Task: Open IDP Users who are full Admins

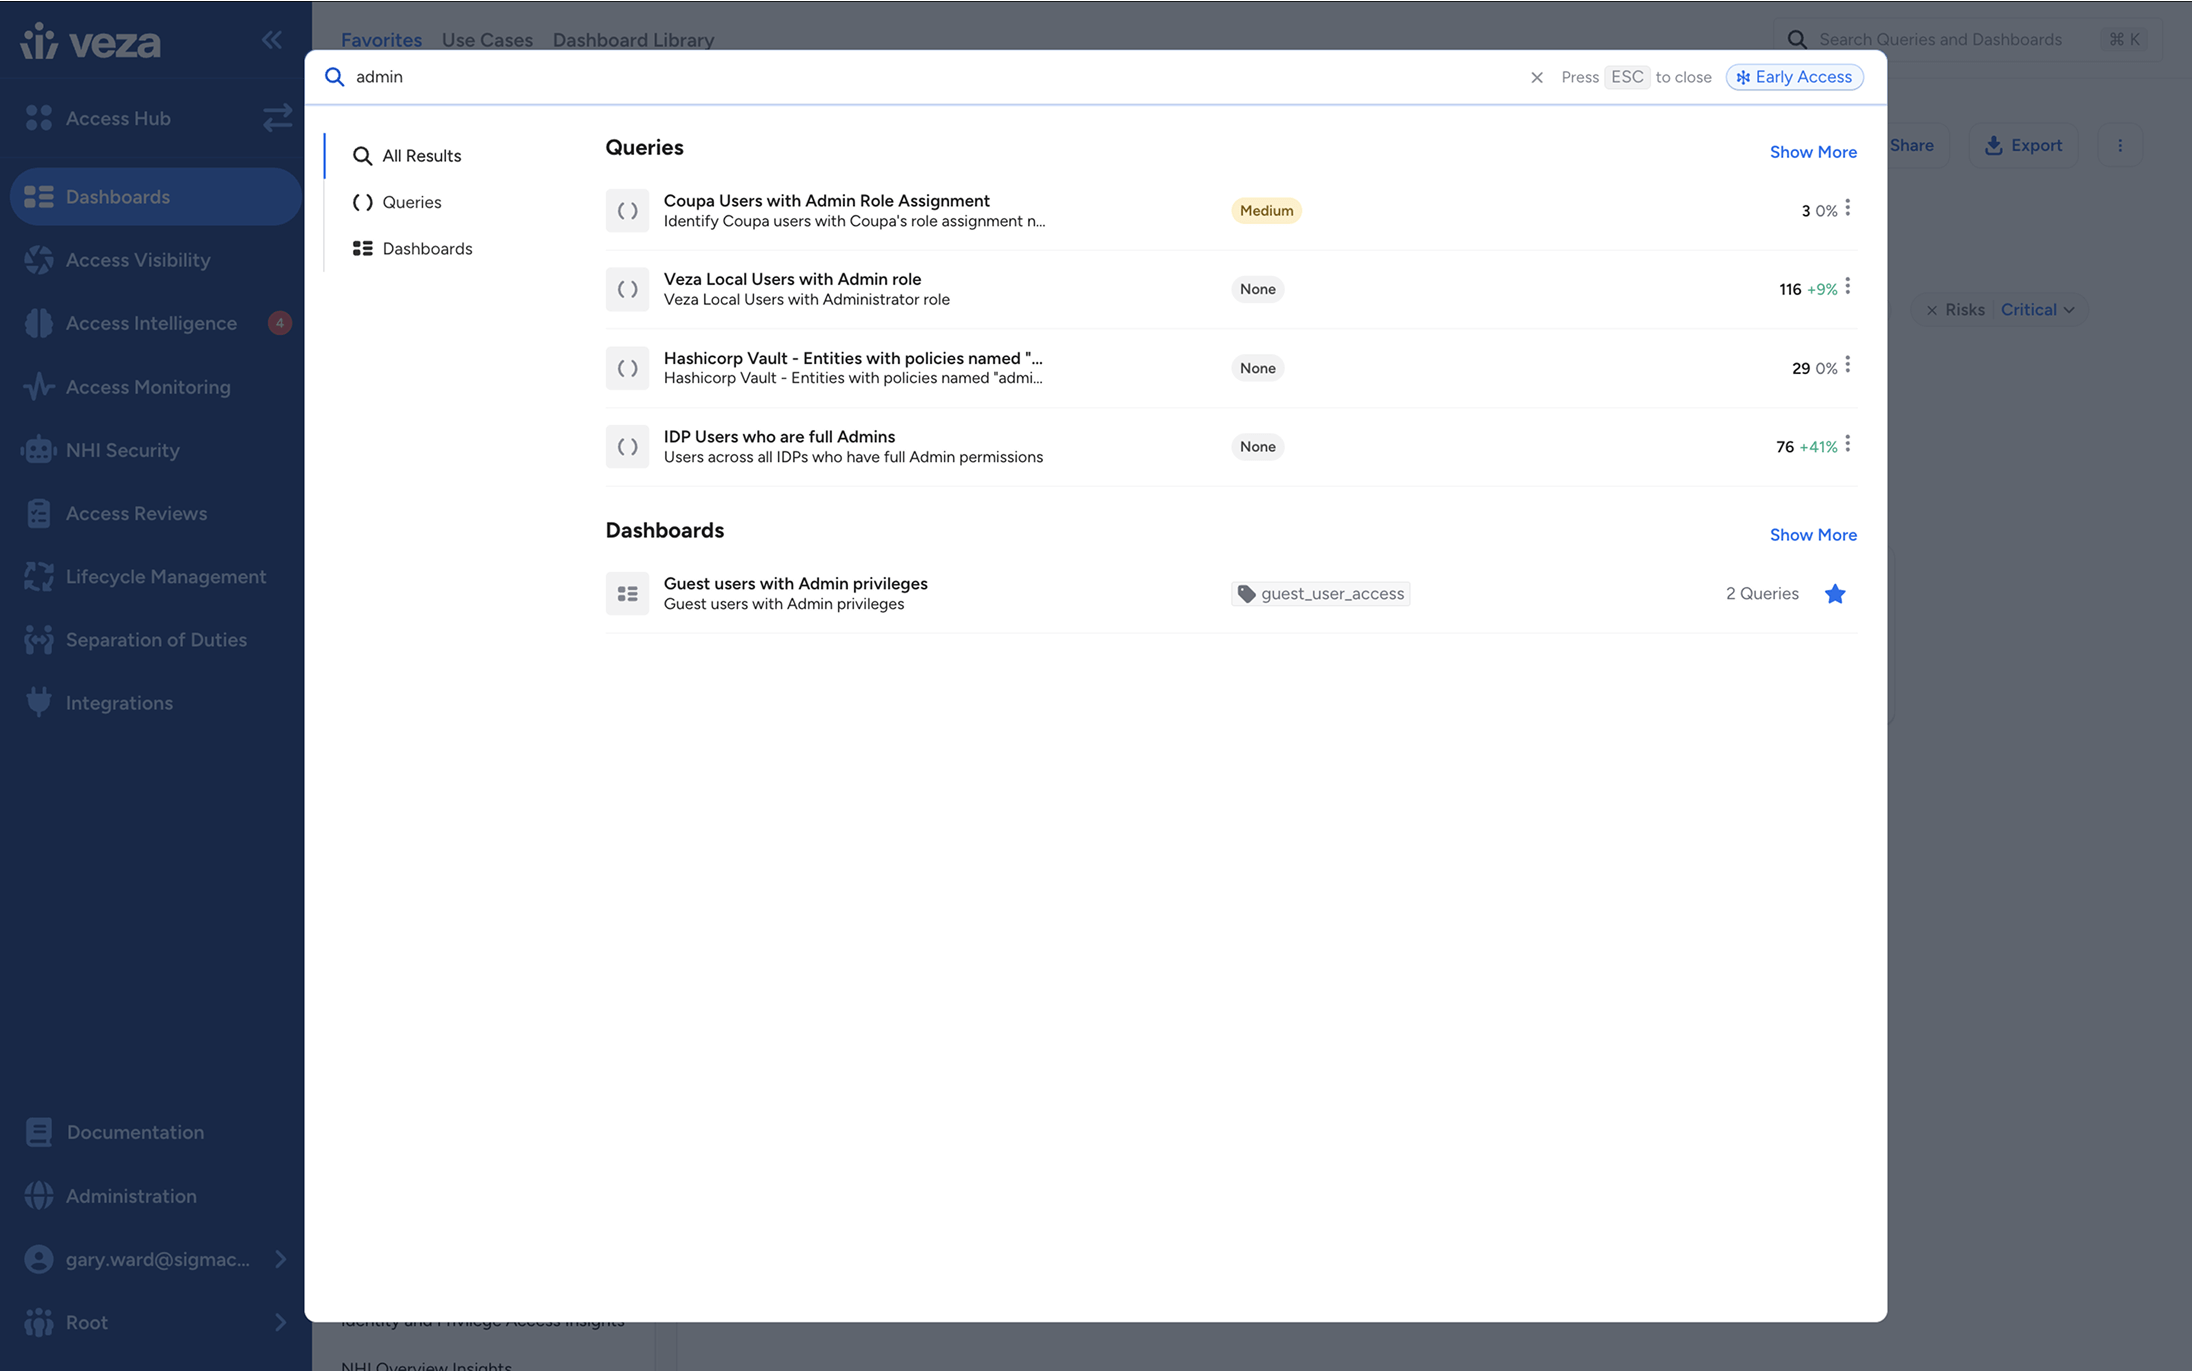Action: [779, 436]
